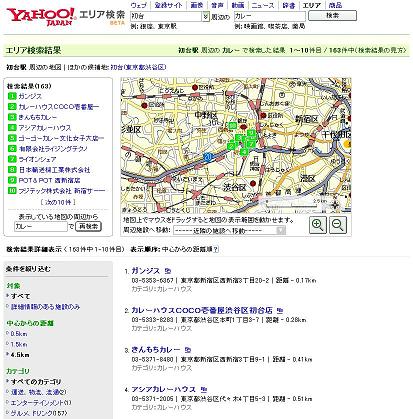Click the 再検索 button under results list
The height and width of the screenshot is (419, 413).
[88, 226]
